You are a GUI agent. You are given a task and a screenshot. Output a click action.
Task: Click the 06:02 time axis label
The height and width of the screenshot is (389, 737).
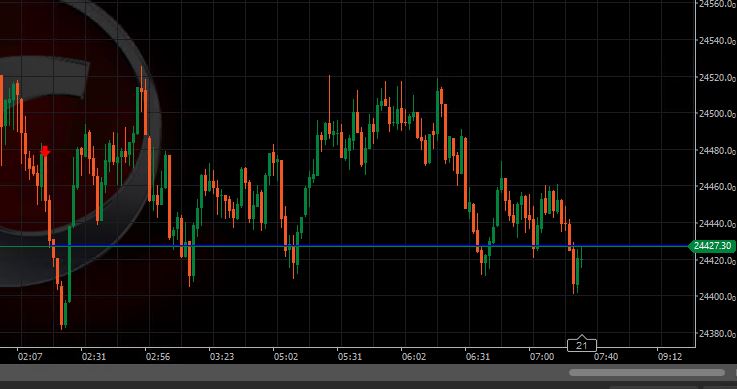(x=414, y=357)
